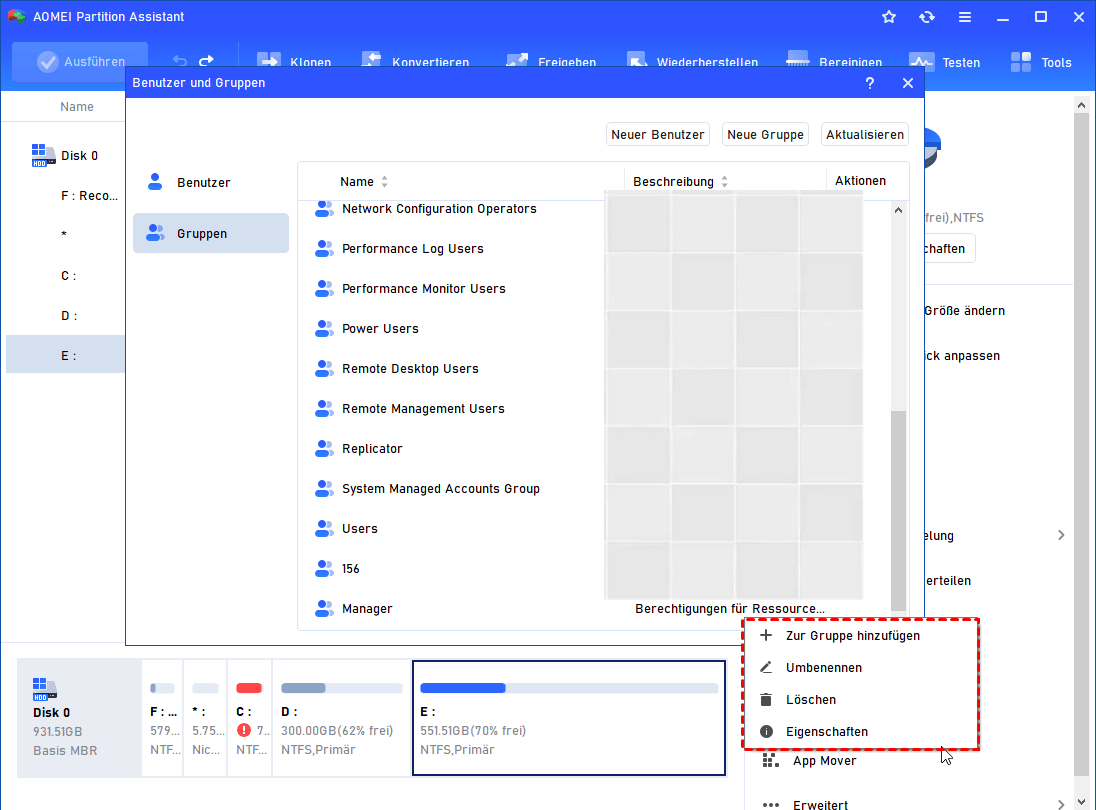Select Remote Desktop Users group
The image size is (1096, 810).
click(x=410, y=368)
